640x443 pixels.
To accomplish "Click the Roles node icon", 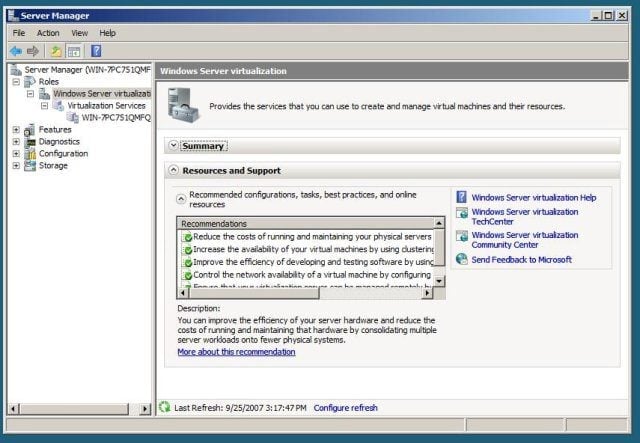I will click(30, 82).
